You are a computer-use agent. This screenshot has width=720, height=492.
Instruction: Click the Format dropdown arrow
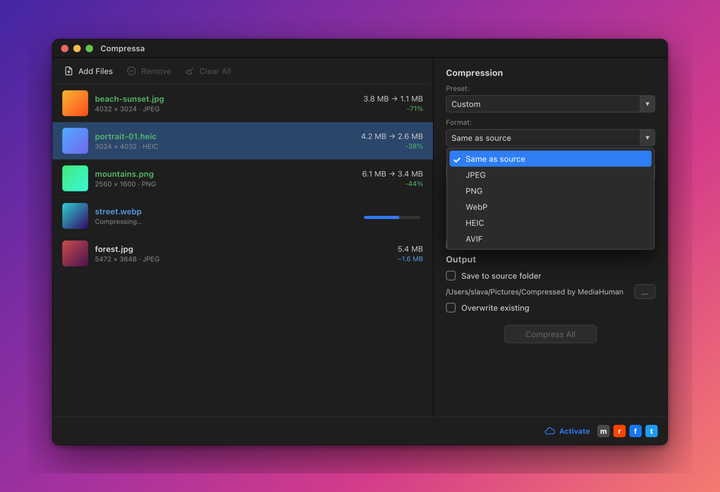(647, 138)
